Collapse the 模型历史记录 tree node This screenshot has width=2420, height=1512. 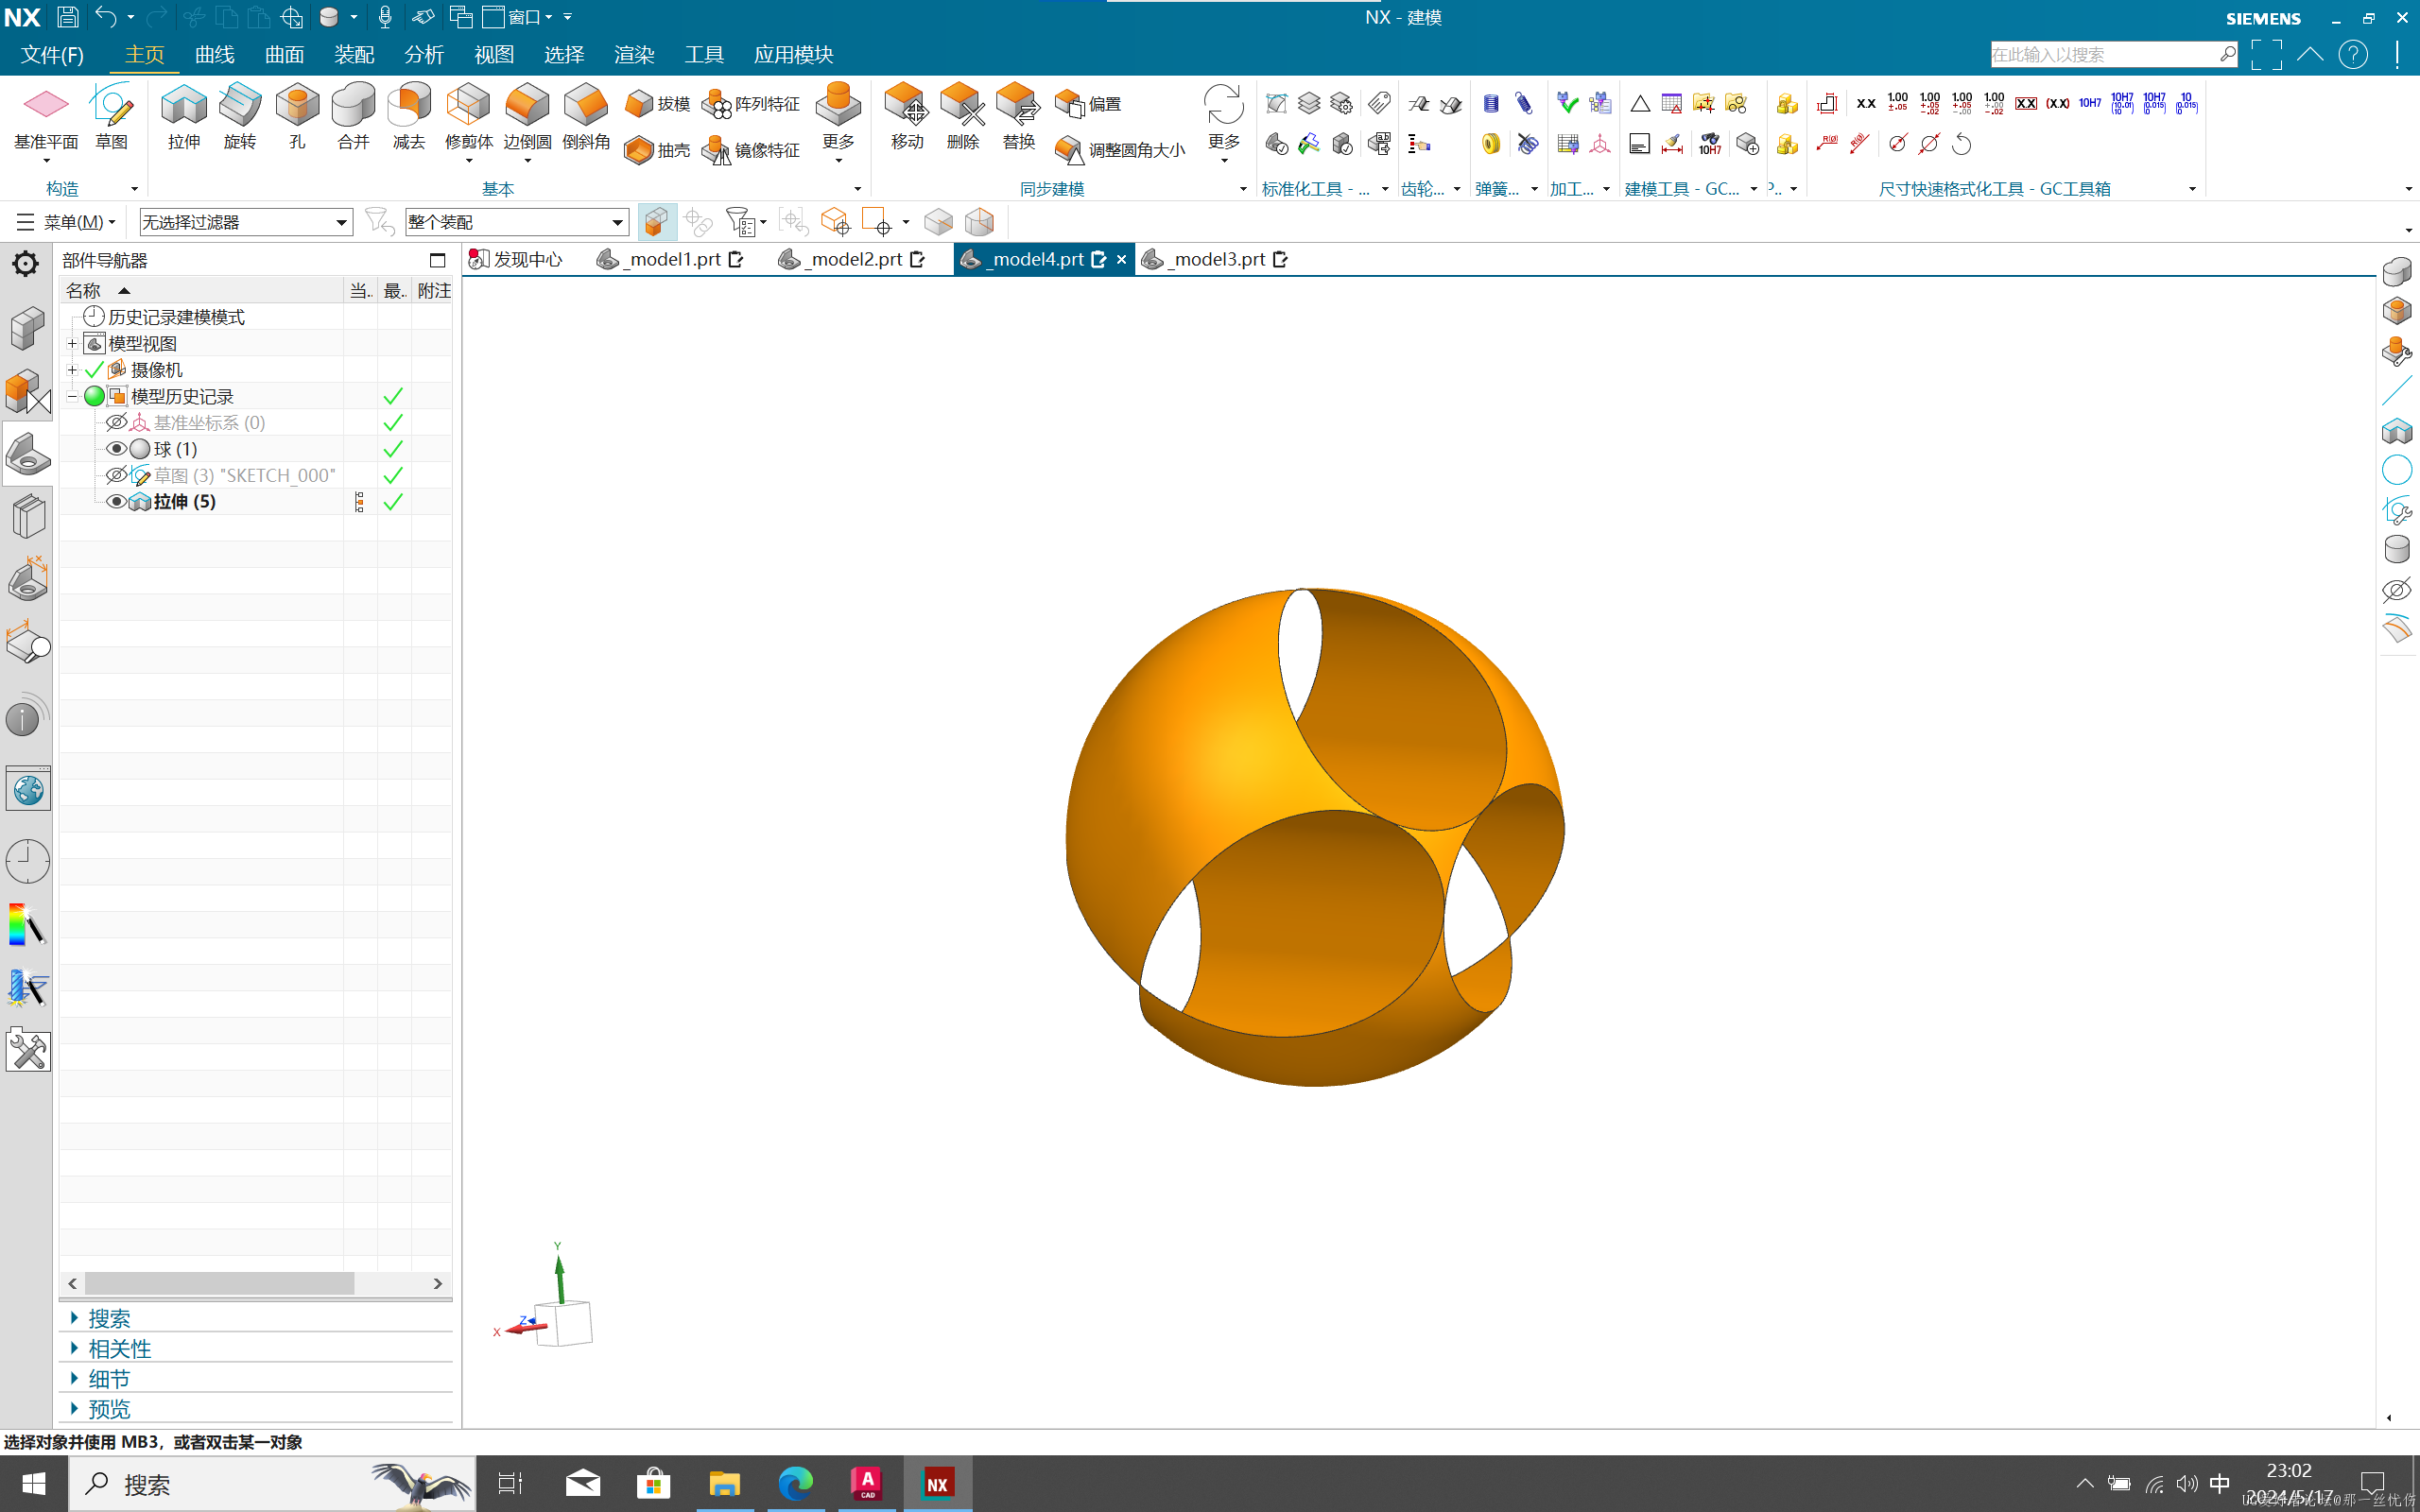coord(72,397)
